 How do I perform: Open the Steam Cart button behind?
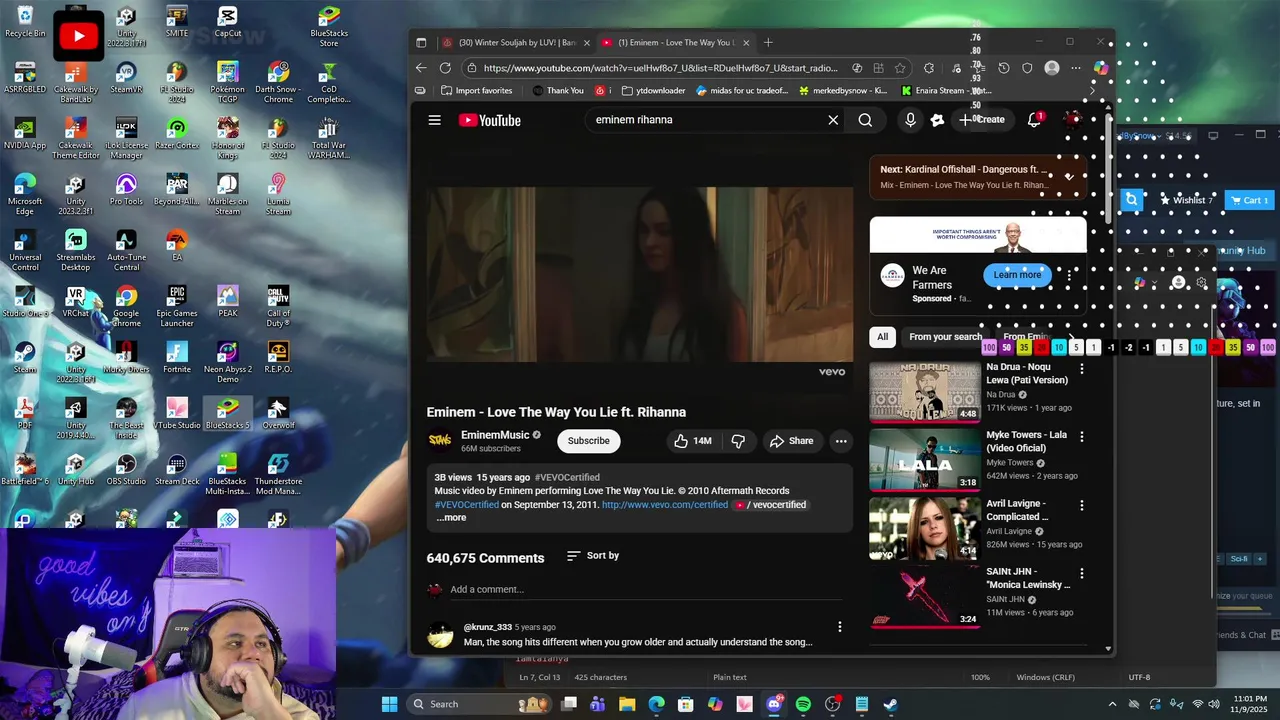(x=1250, y=200)
